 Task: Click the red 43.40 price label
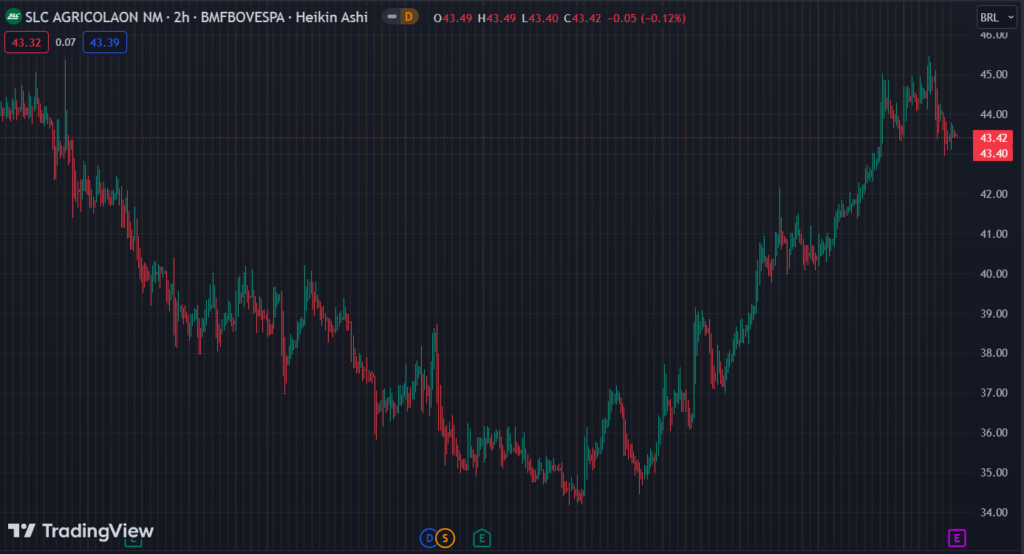993,154
